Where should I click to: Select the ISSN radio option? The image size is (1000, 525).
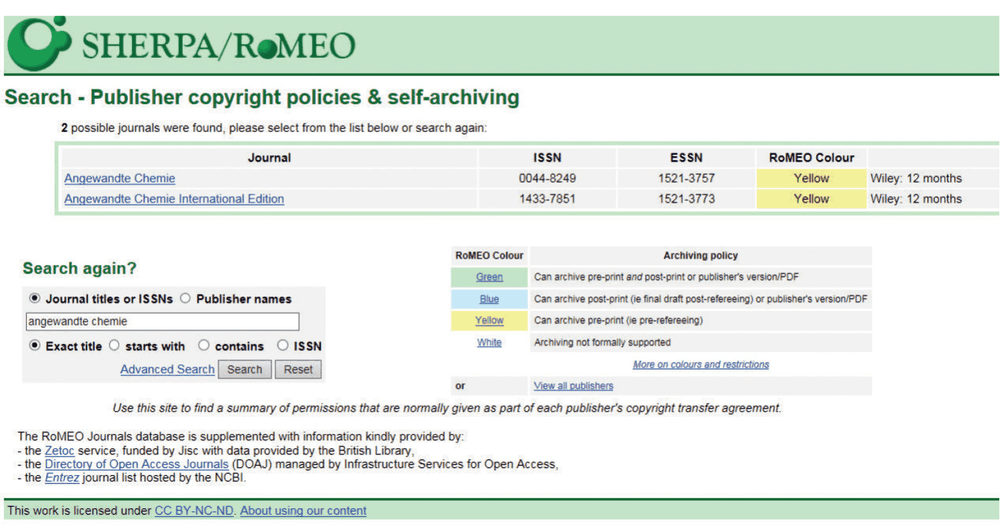pos(283,345)
